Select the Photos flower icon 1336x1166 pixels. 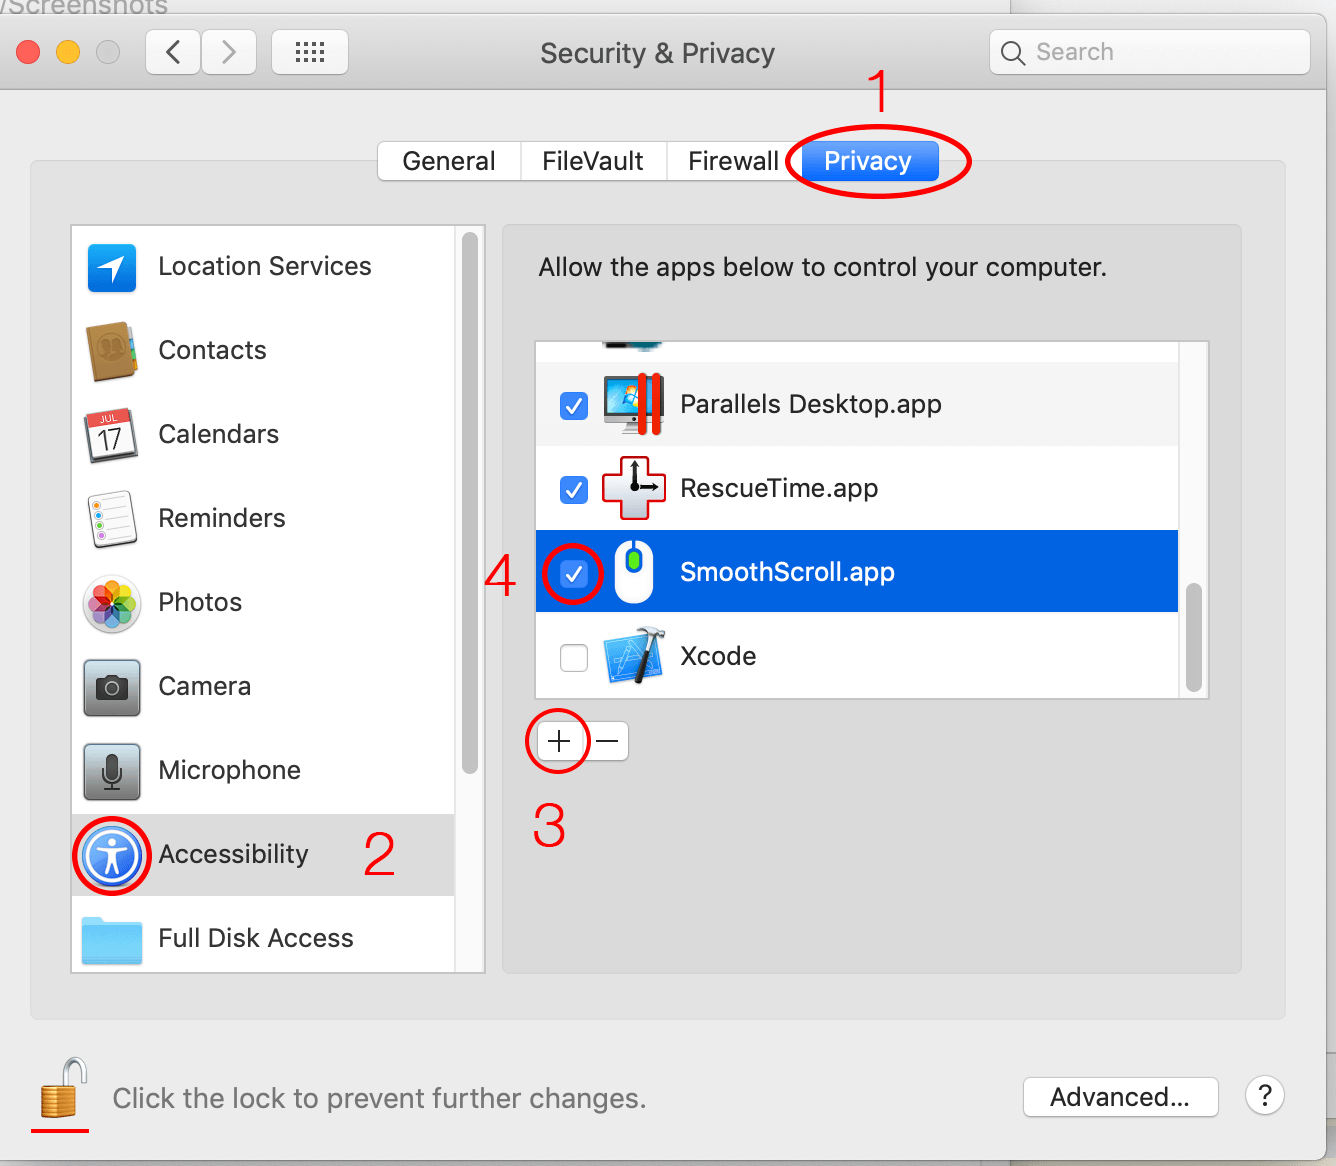(112, 603)
